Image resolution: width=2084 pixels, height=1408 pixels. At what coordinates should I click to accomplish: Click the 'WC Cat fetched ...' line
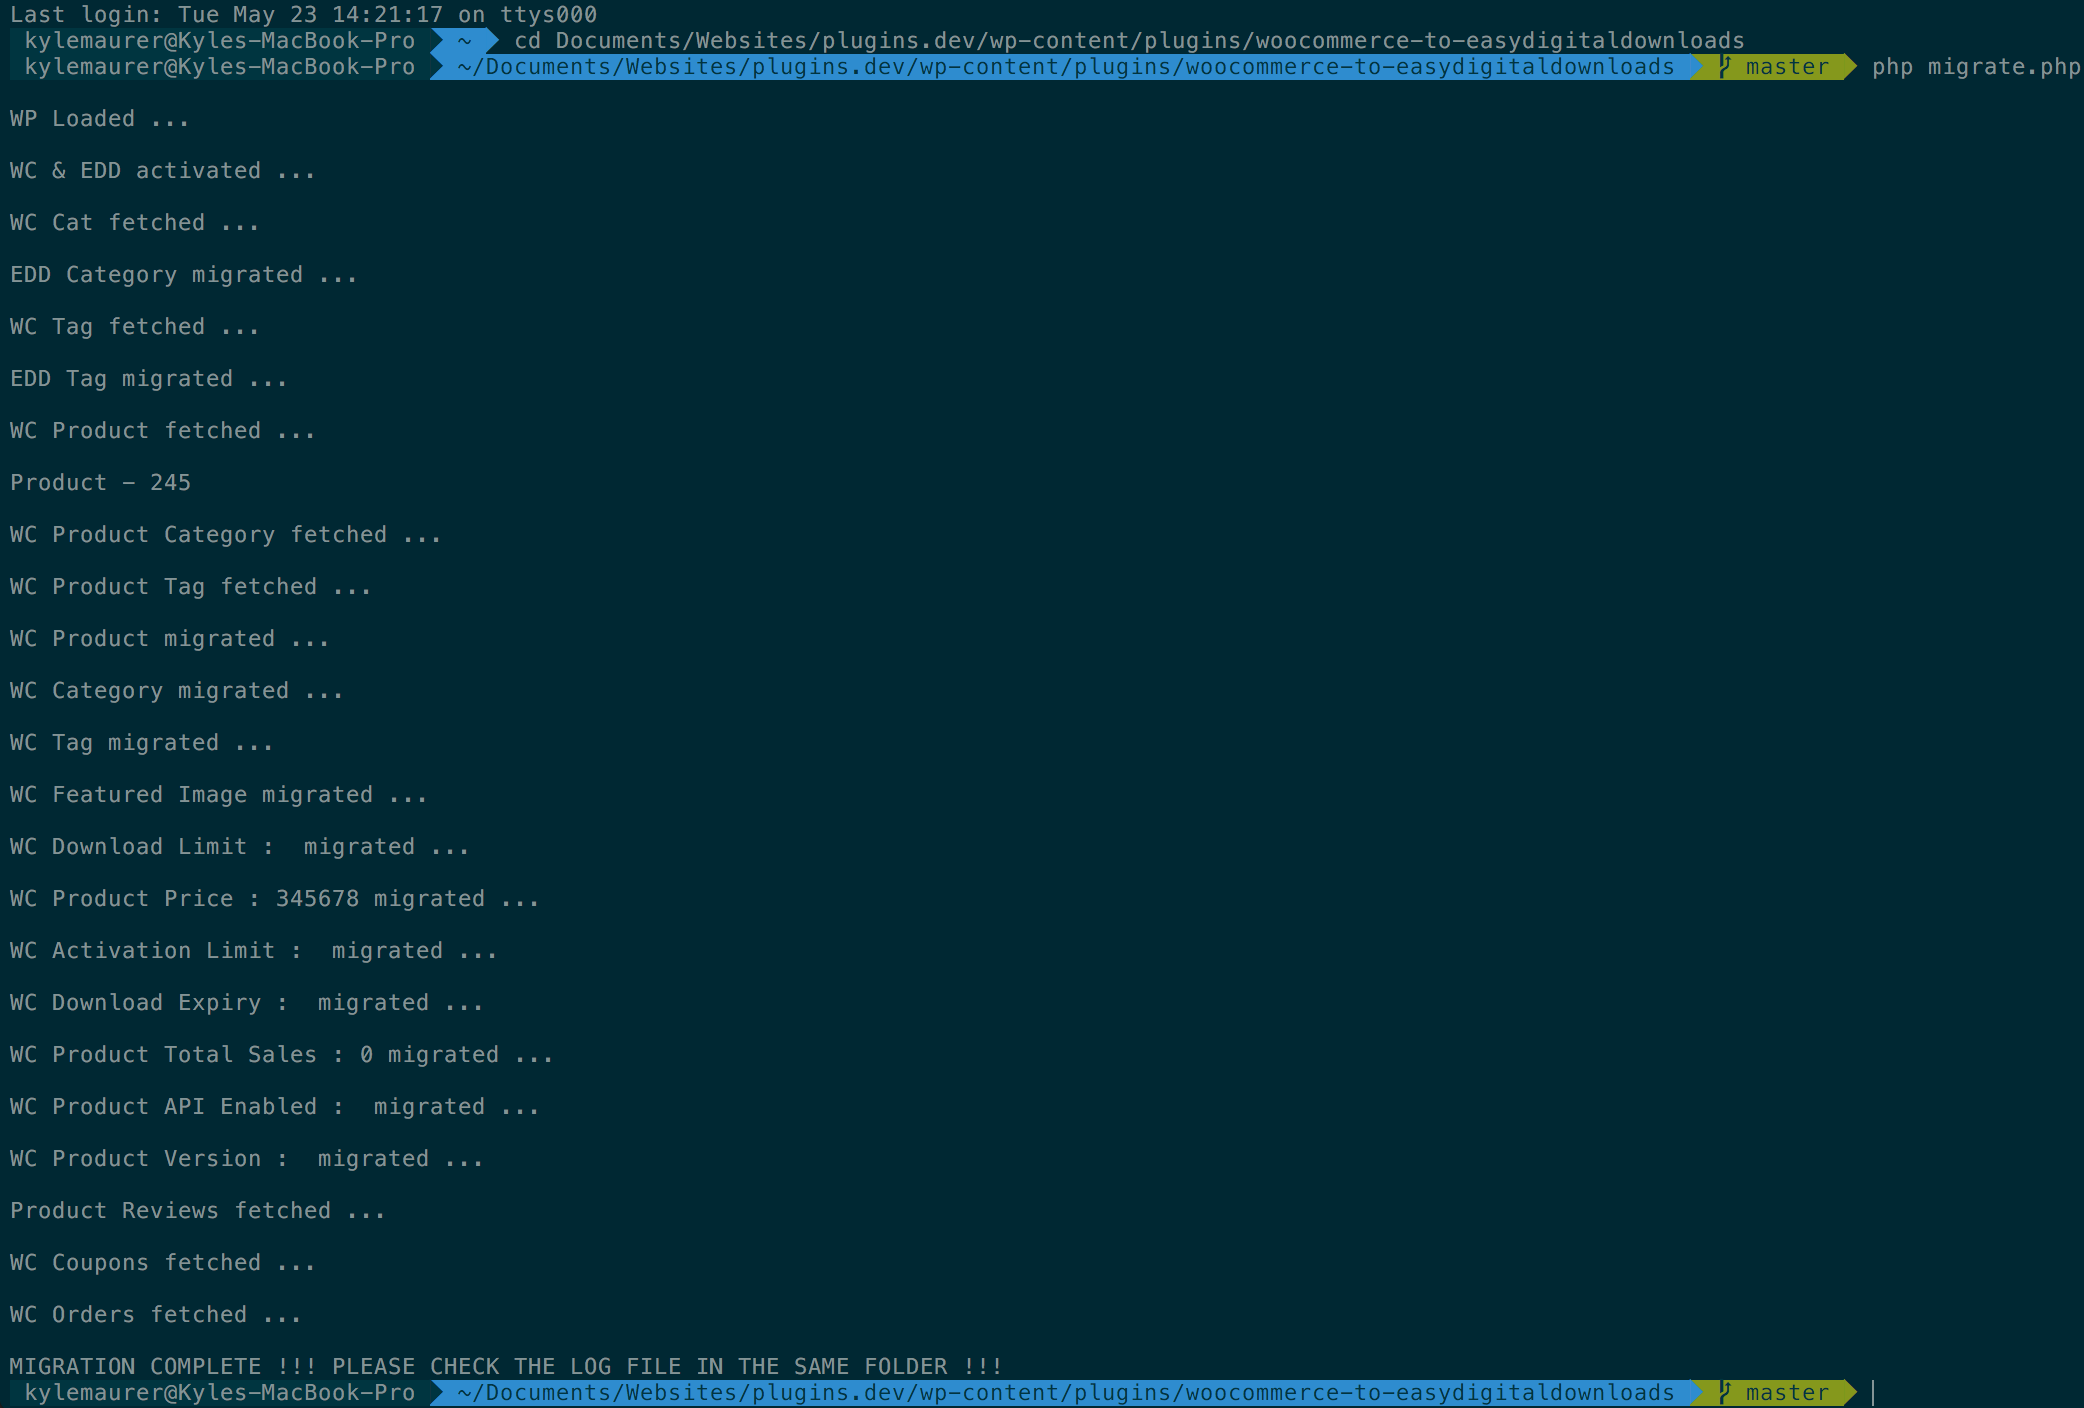click(x=135, y=222)
